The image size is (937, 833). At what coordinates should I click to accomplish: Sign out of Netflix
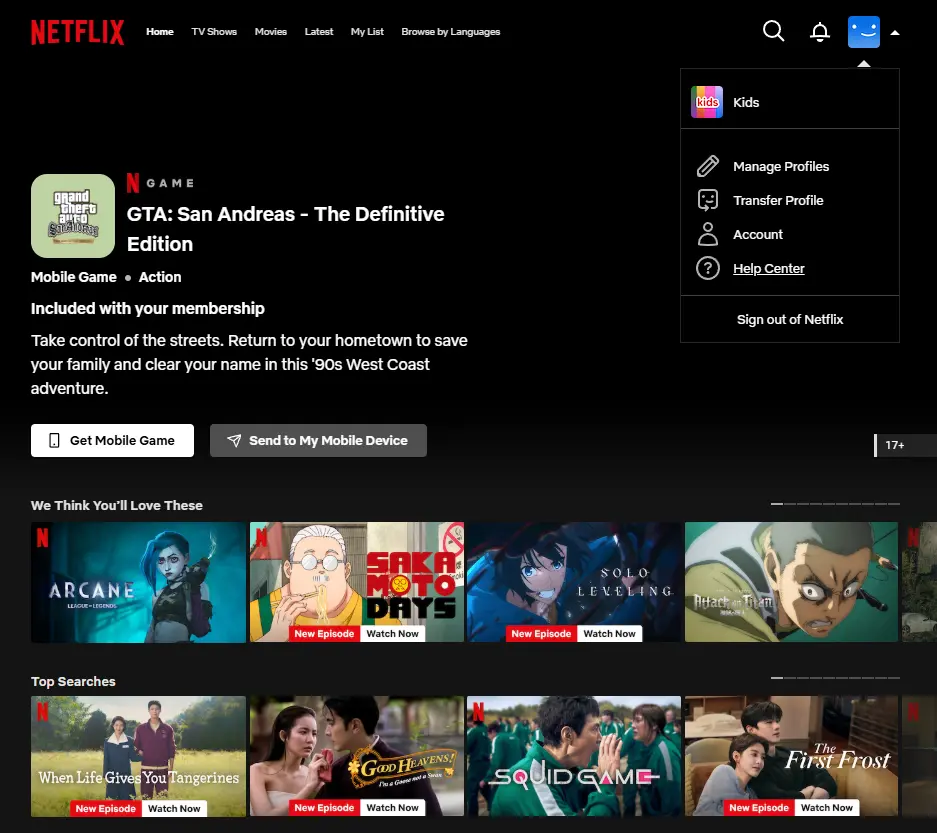(789, 320)
